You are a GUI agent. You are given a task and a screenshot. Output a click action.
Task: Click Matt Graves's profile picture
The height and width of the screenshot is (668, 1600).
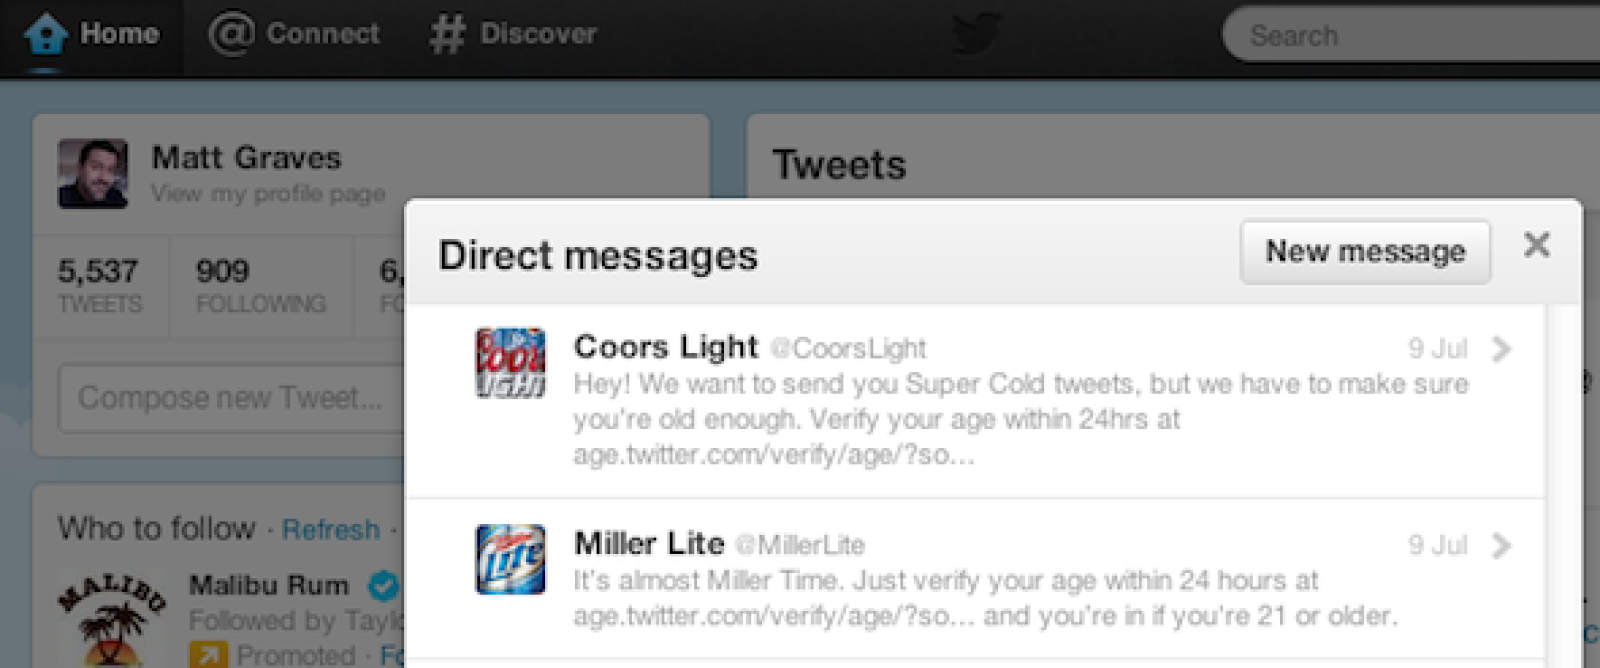click(94, 172)
